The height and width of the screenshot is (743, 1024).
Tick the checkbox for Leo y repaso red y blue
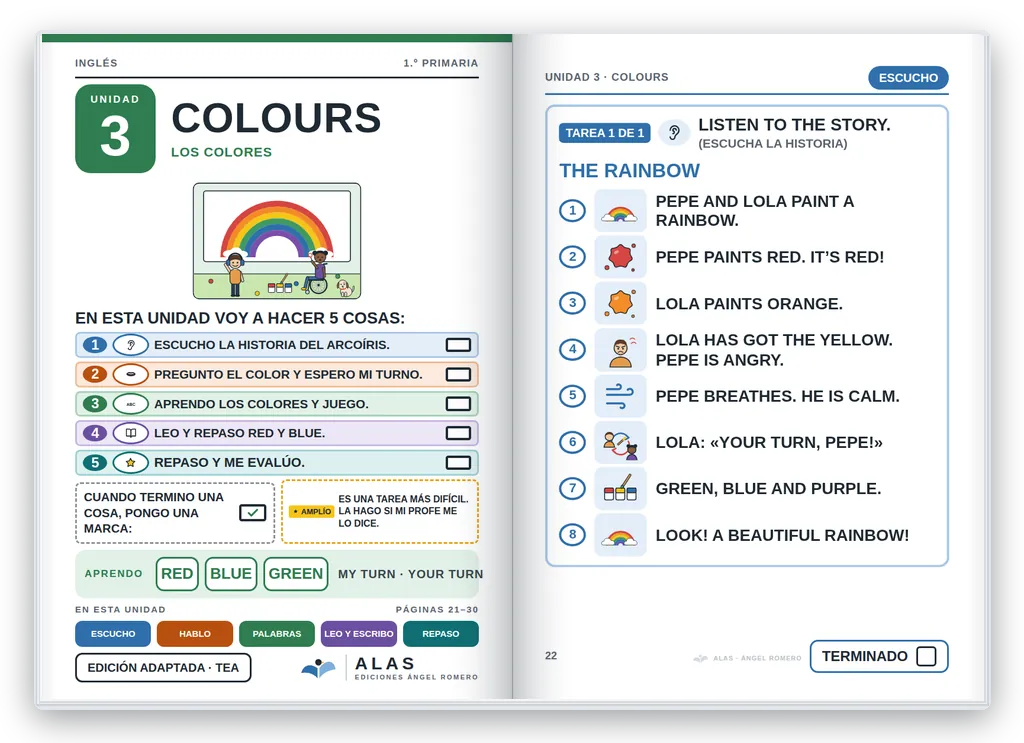(458, 433)
